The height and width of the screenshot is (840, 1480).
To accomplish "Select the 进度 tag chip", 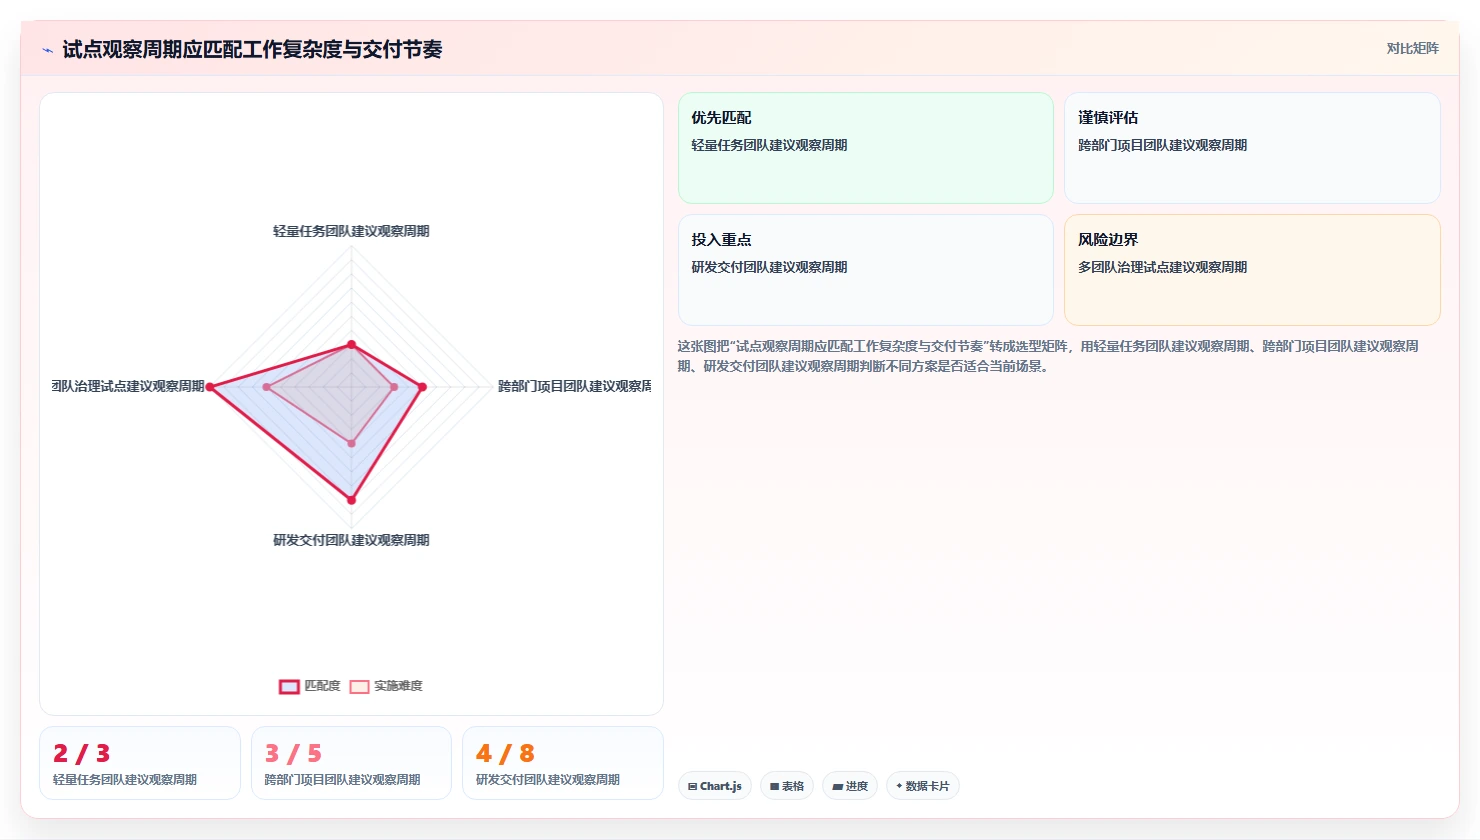I will tap(850, 786).
